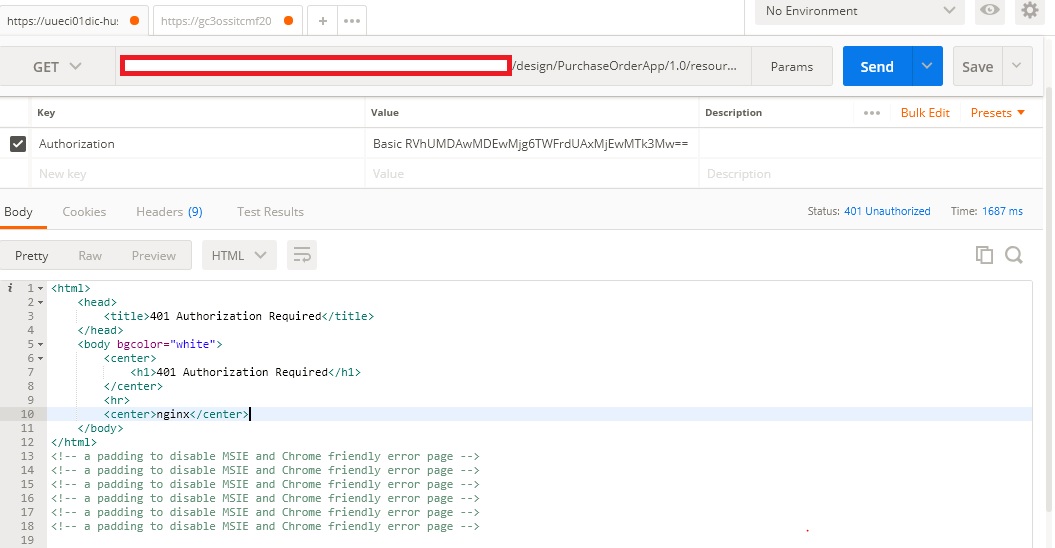
Task: Click the info marker beside line 1
Action: (x=10, y=288)
